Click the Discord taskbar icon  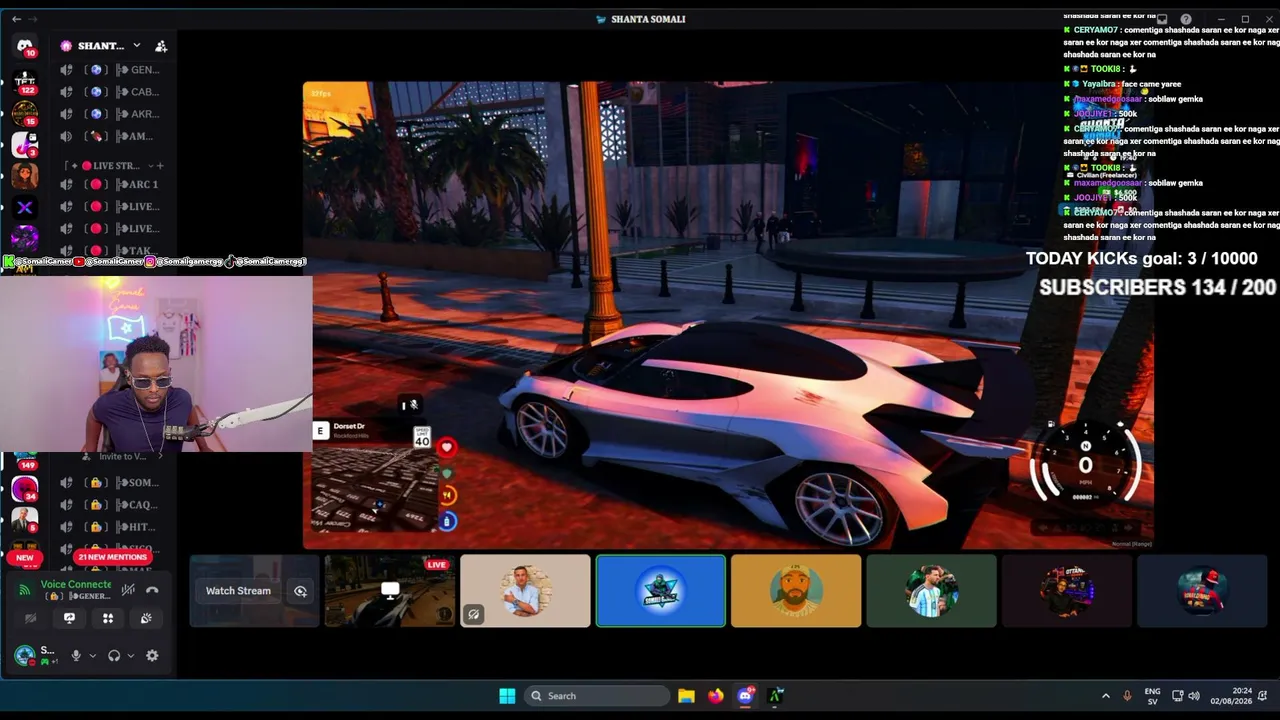[x=746, y=696]
